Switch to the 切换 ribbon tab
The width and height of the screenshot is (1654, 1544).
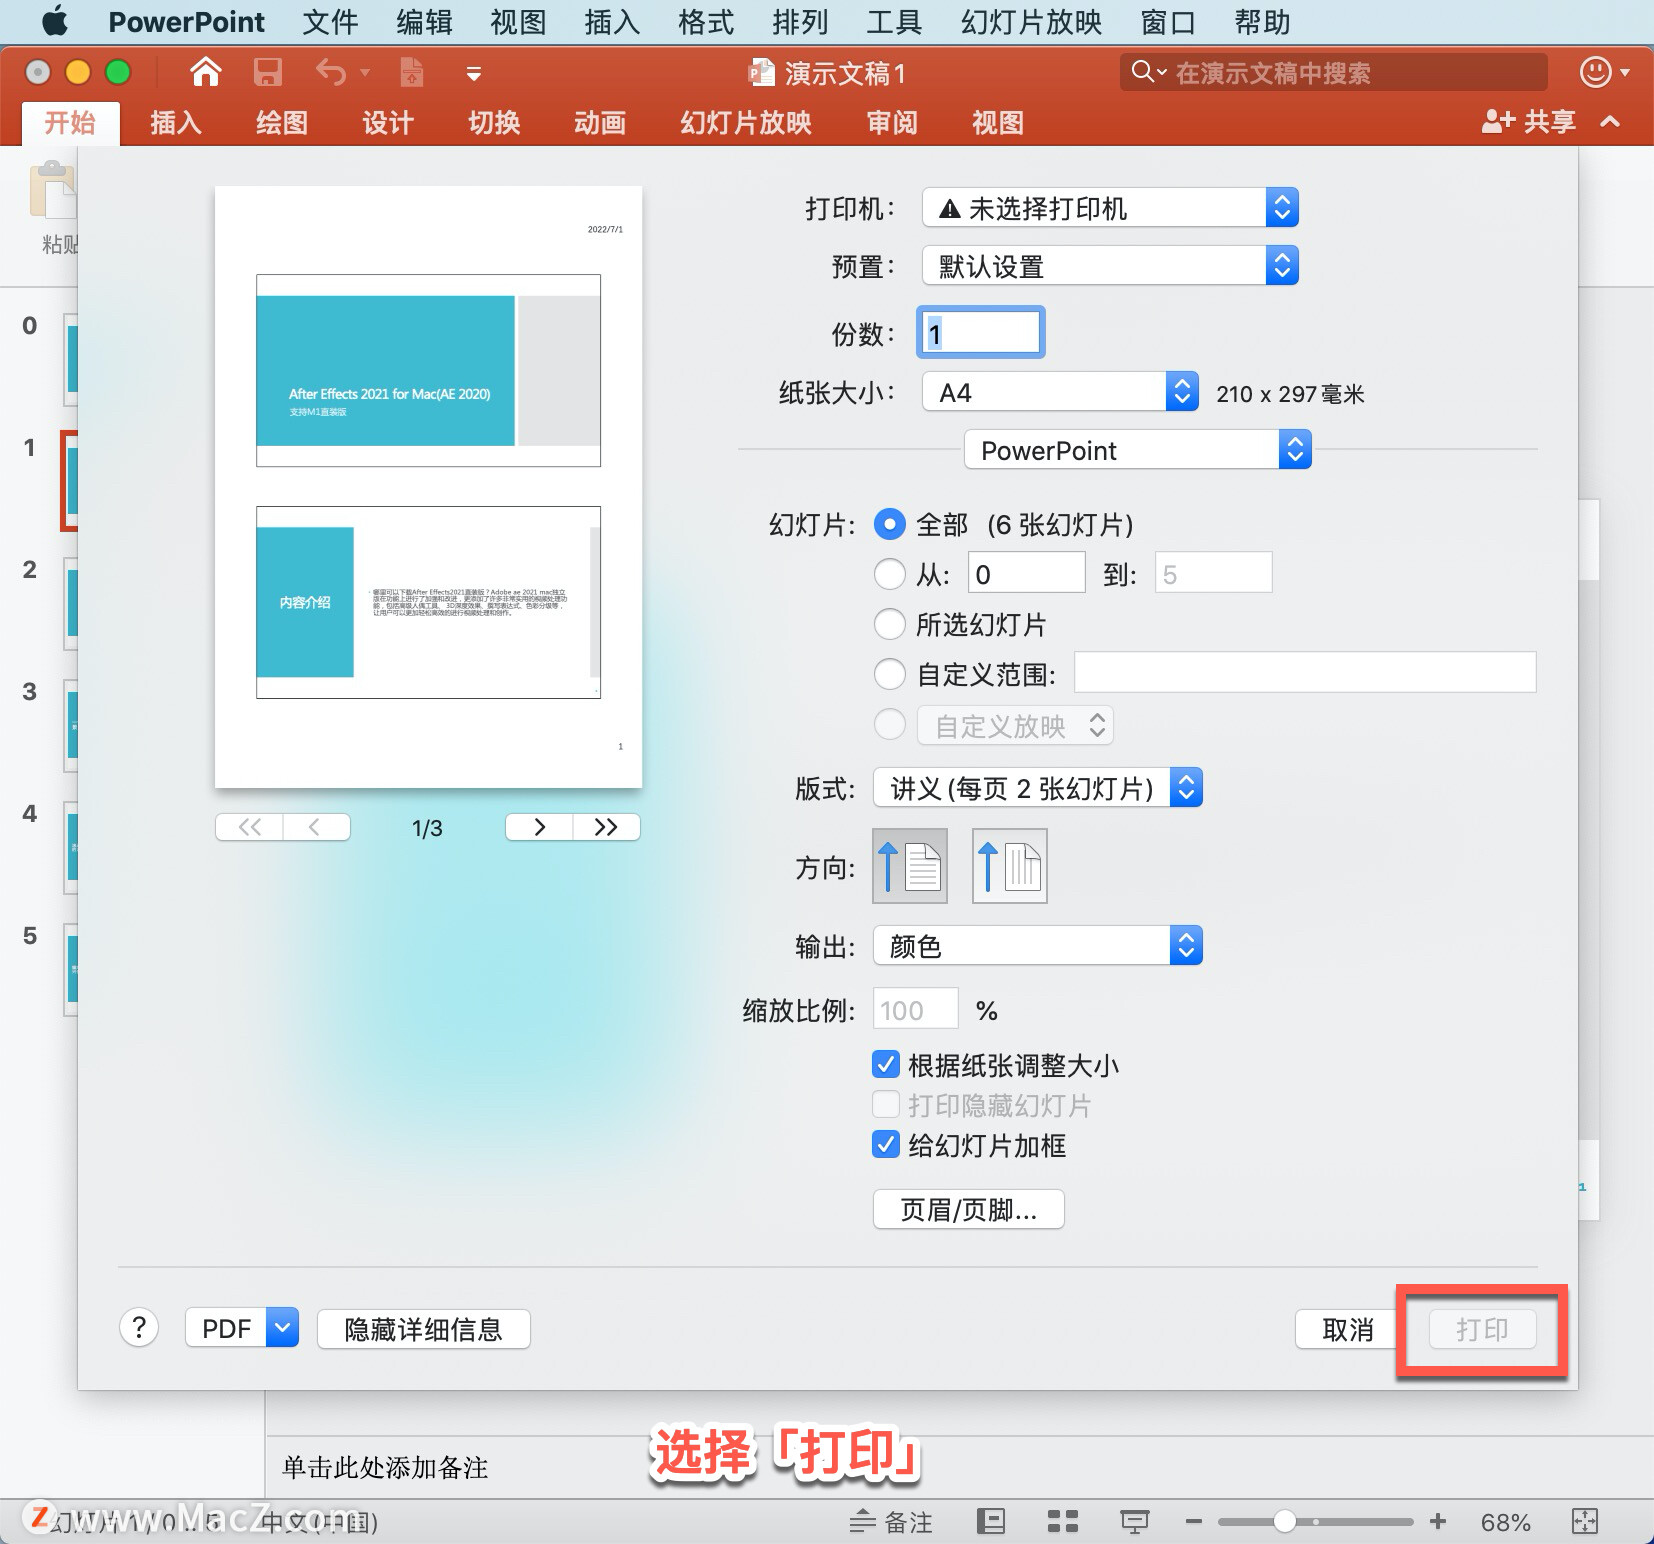point(494,122)
